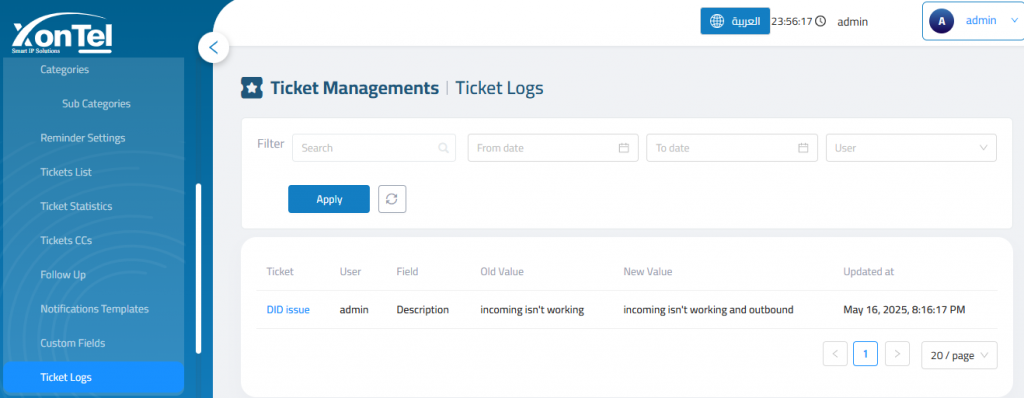Click the XonTel logo

[63, 35]
